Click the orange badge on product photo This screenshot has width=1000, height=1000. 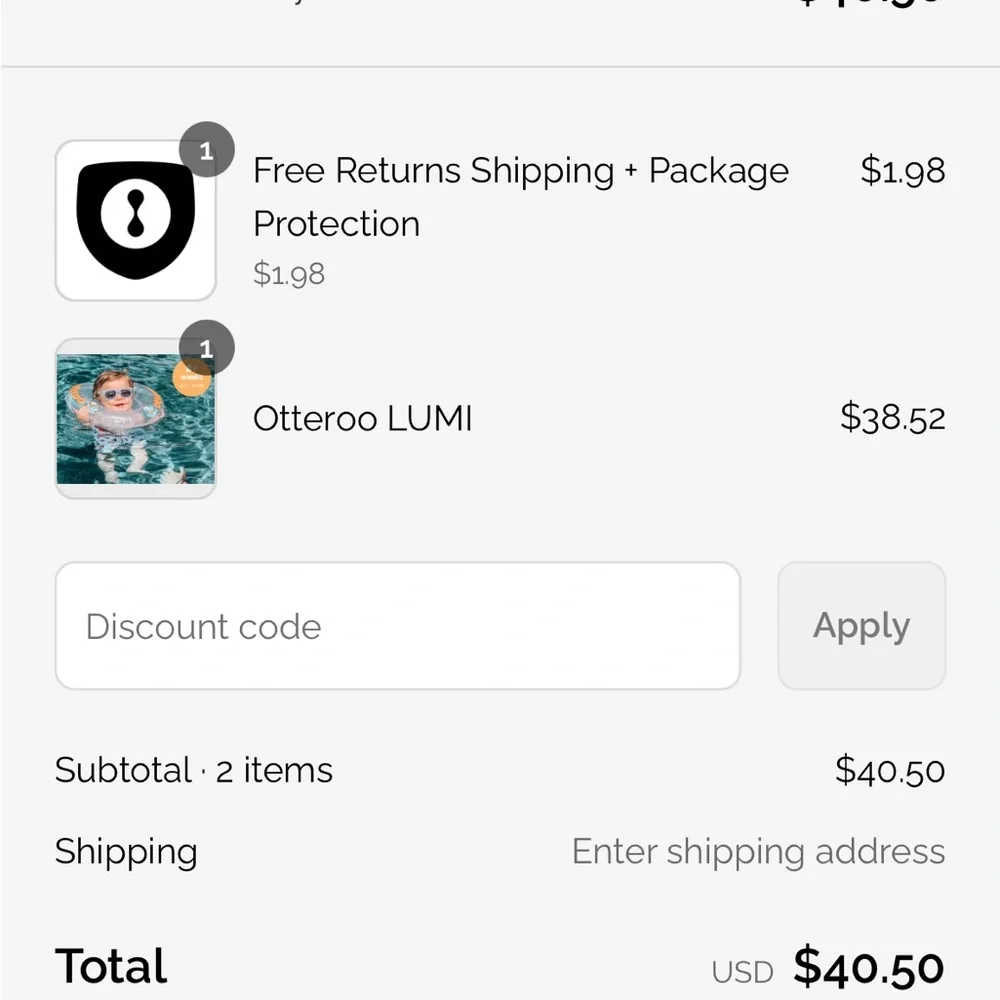pos(192,378)
